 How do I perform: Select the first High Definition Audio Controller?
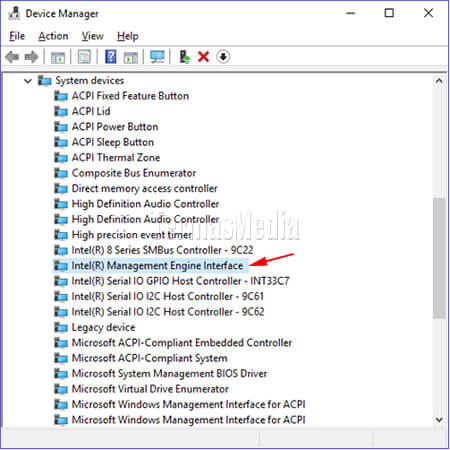(145, 204)
